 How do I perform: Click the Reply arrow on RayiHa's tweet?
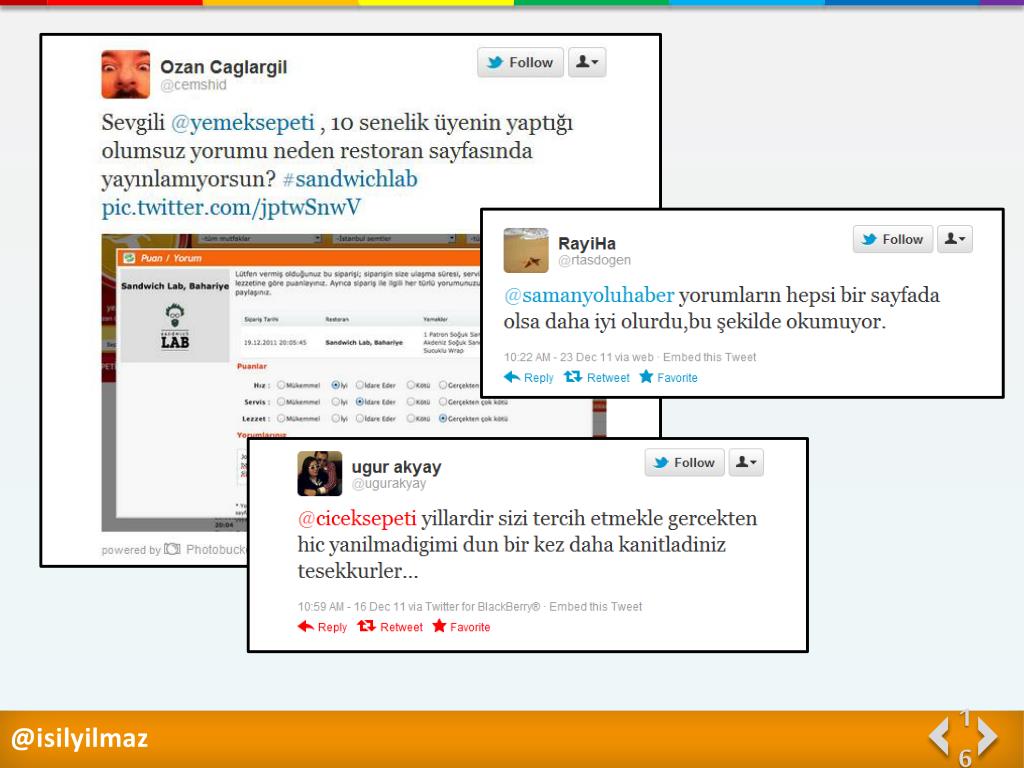pyautogui.click(x=512, y=377)
